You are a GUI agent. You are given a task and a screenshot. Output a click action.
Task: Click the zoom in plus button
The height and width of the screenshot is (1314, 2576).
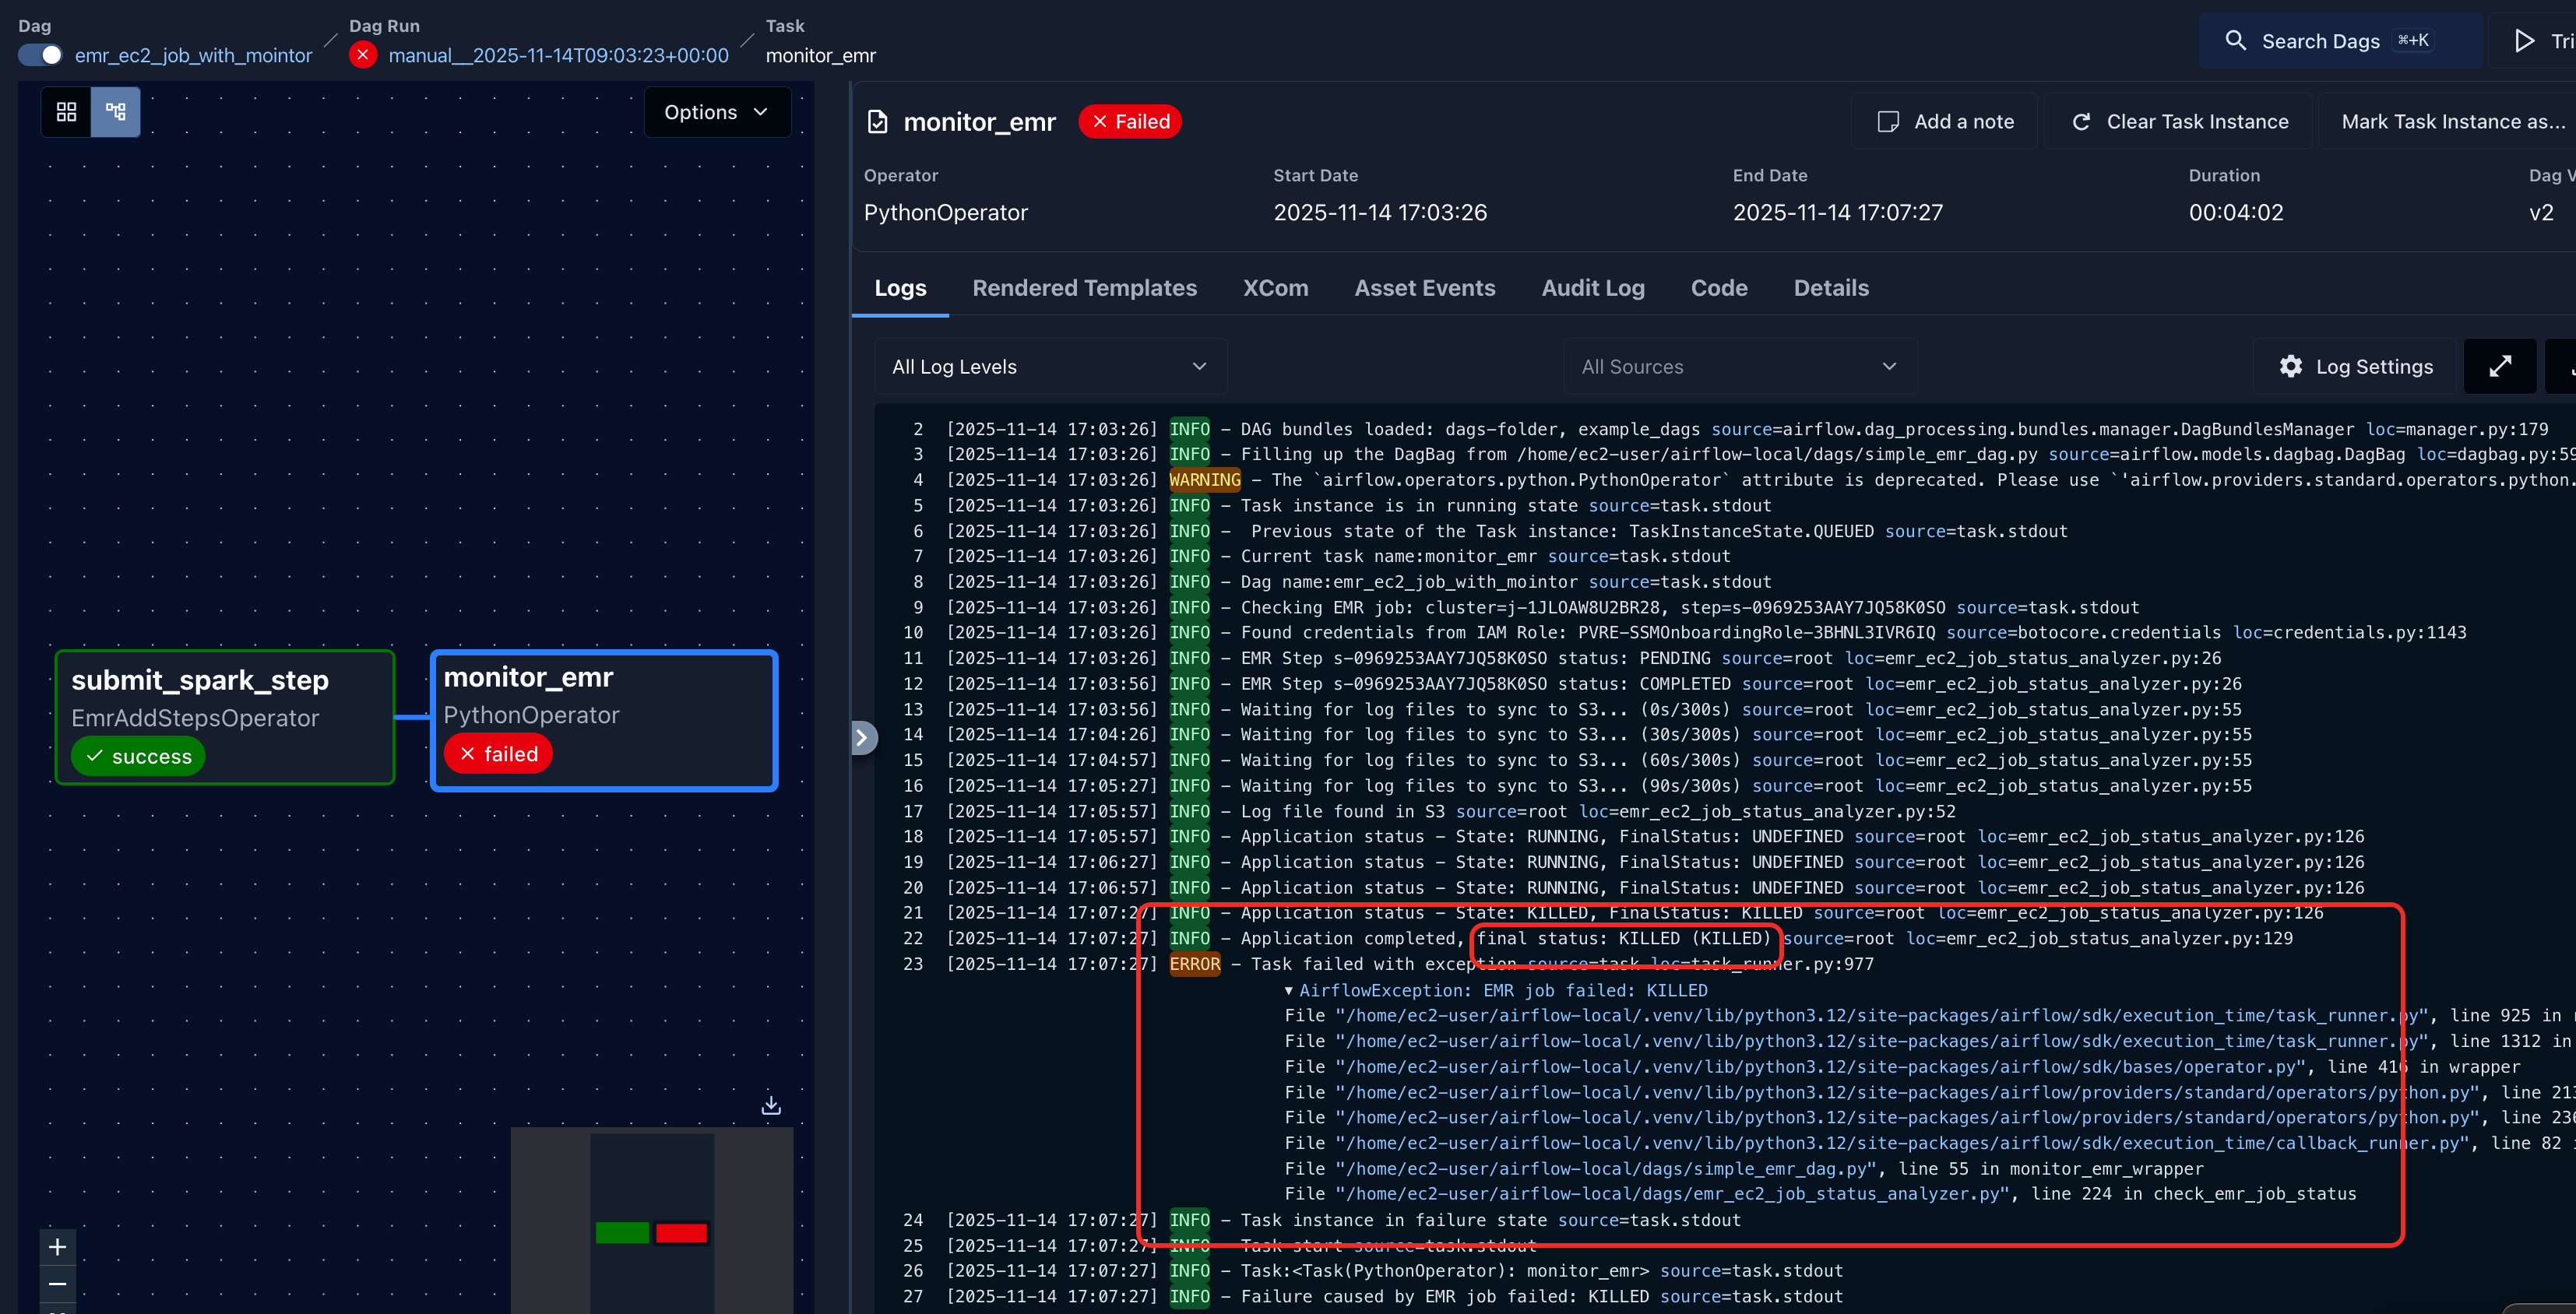point(57,1247)
